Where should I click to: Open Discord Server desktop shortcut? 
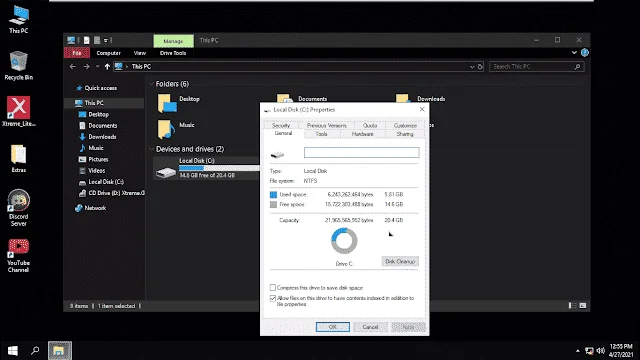tap(19, 208)
